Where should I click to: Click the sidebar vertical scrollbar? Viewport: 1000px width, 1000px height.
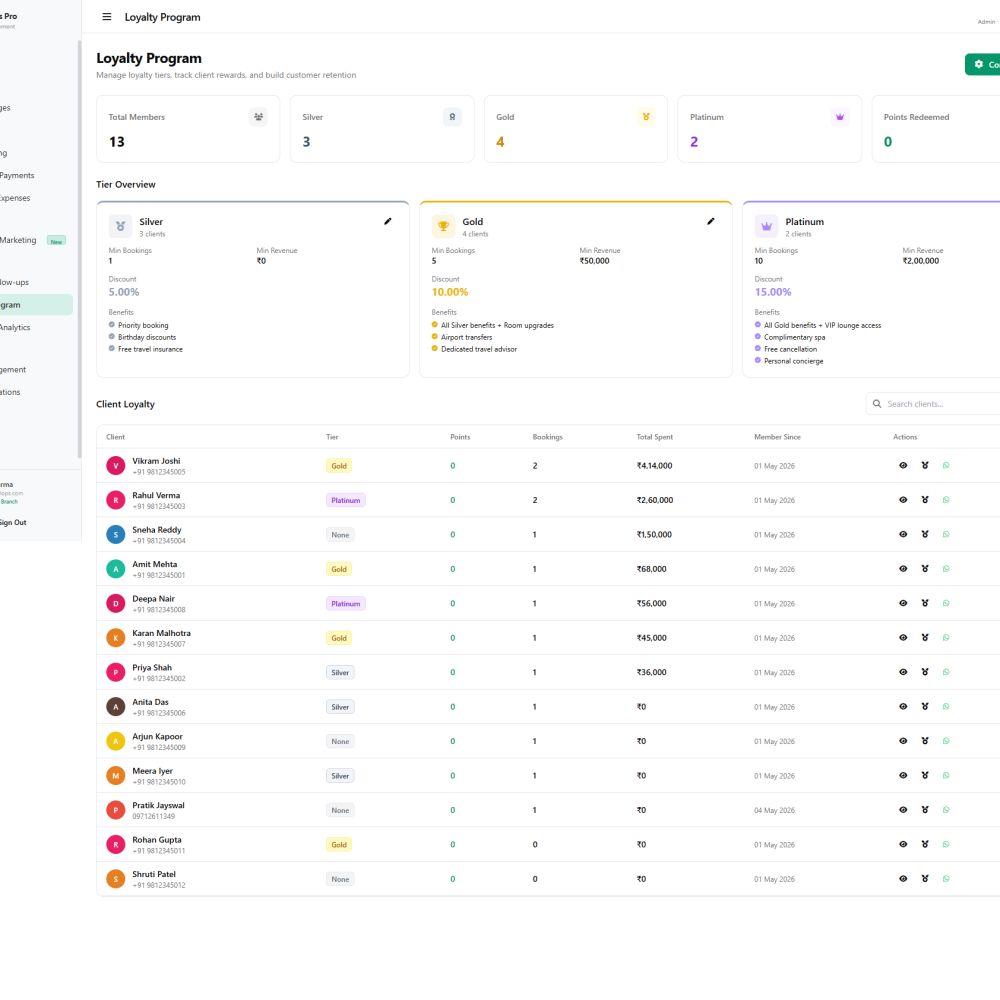(79, 249)
